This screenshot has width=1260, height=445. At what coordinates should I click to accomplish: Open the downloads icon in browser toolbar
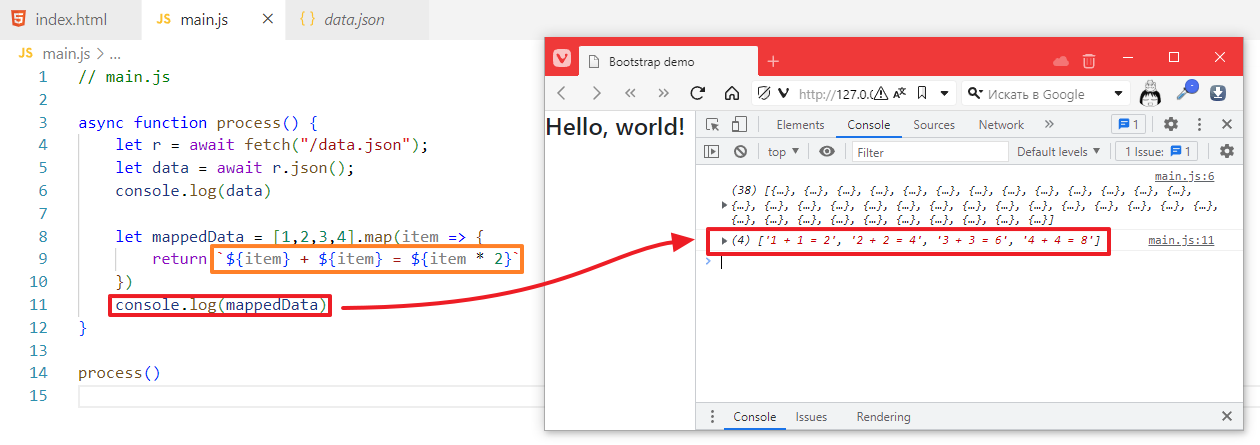tap(1218, 93)
